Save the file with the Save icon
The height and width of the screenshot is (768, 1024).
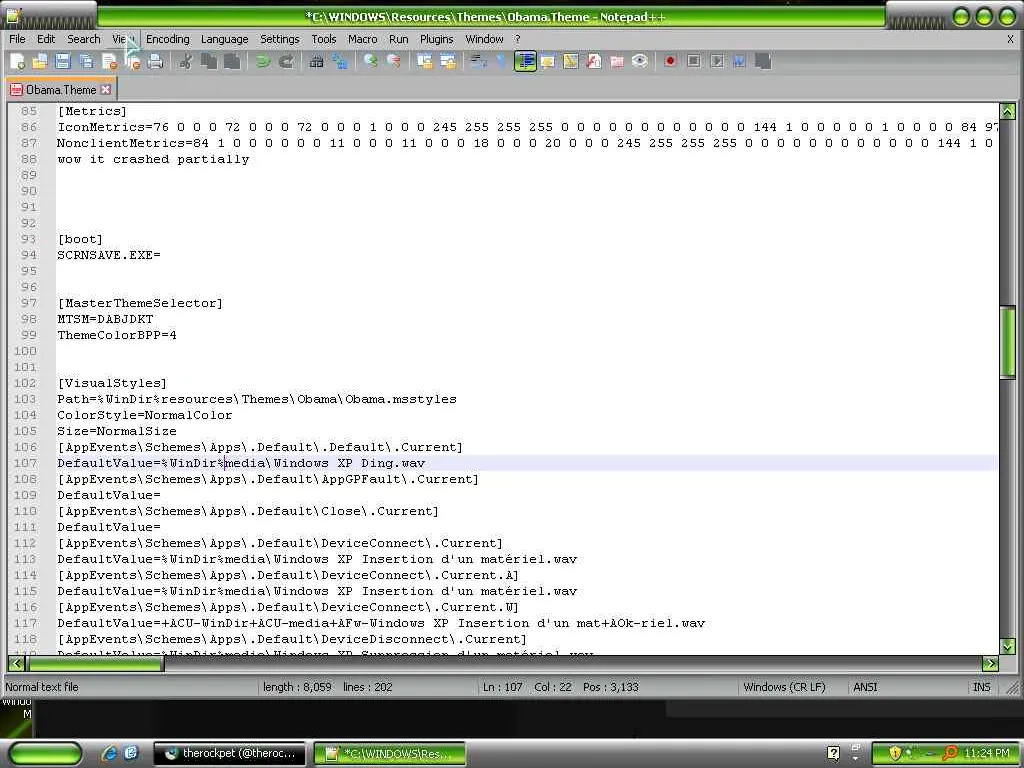coord(63,61)
